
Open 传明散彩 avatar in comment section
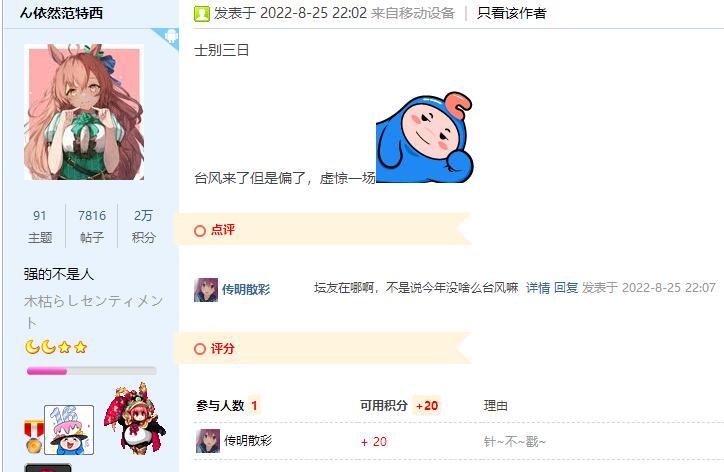[x=206, y=290]
